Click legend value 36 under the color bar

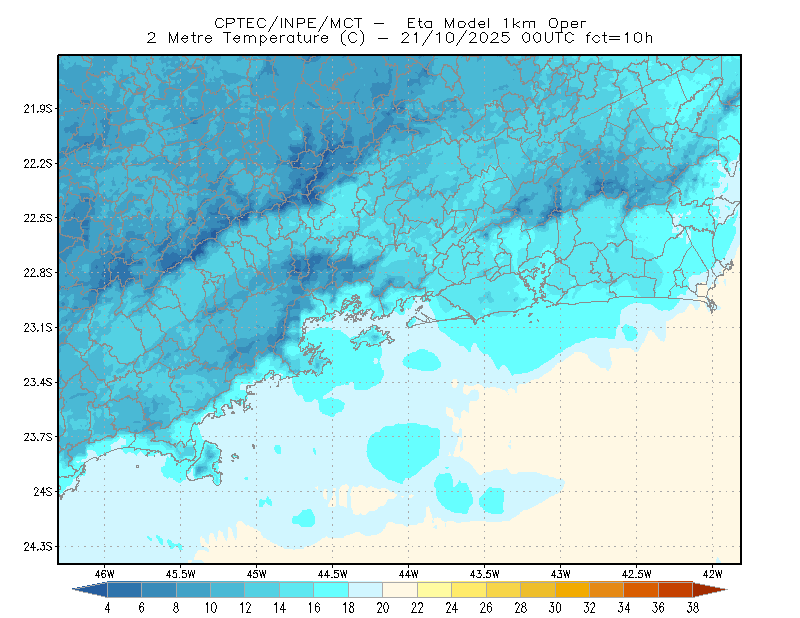658,608
